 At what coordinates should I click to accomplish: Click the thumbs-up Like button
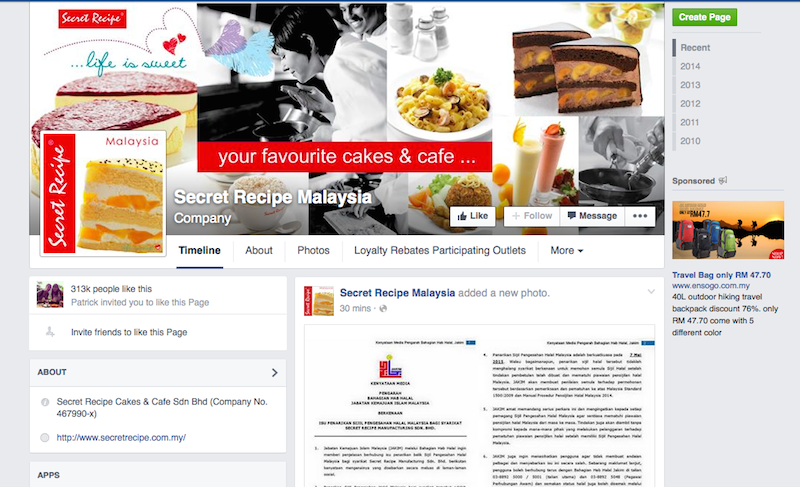pos(472,216)
